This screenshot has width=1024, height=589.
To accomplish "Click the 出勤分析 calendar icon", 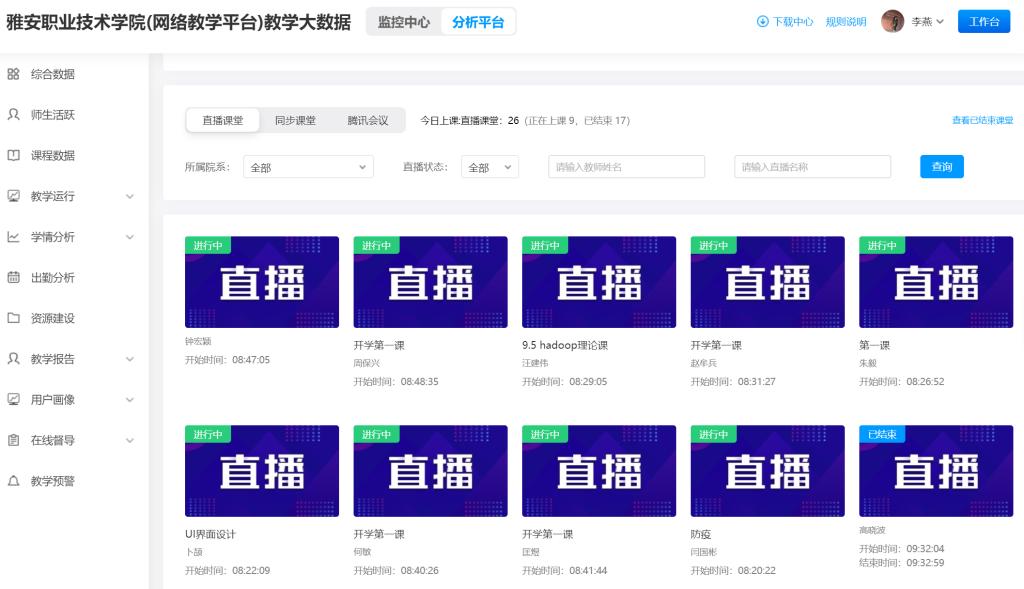I will [14, 278].
